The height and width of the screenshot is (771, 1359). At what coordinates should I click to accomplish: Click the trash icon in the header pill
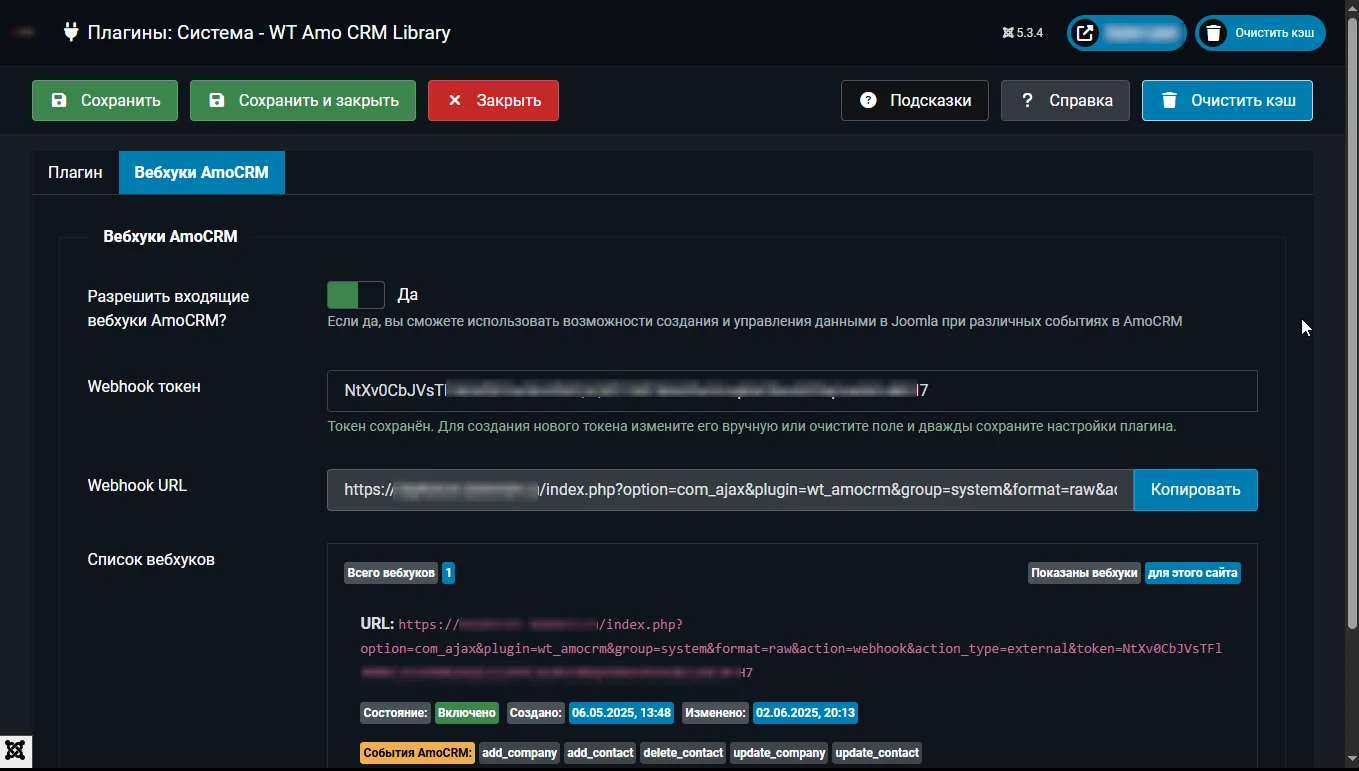[x=1213, y=33]
